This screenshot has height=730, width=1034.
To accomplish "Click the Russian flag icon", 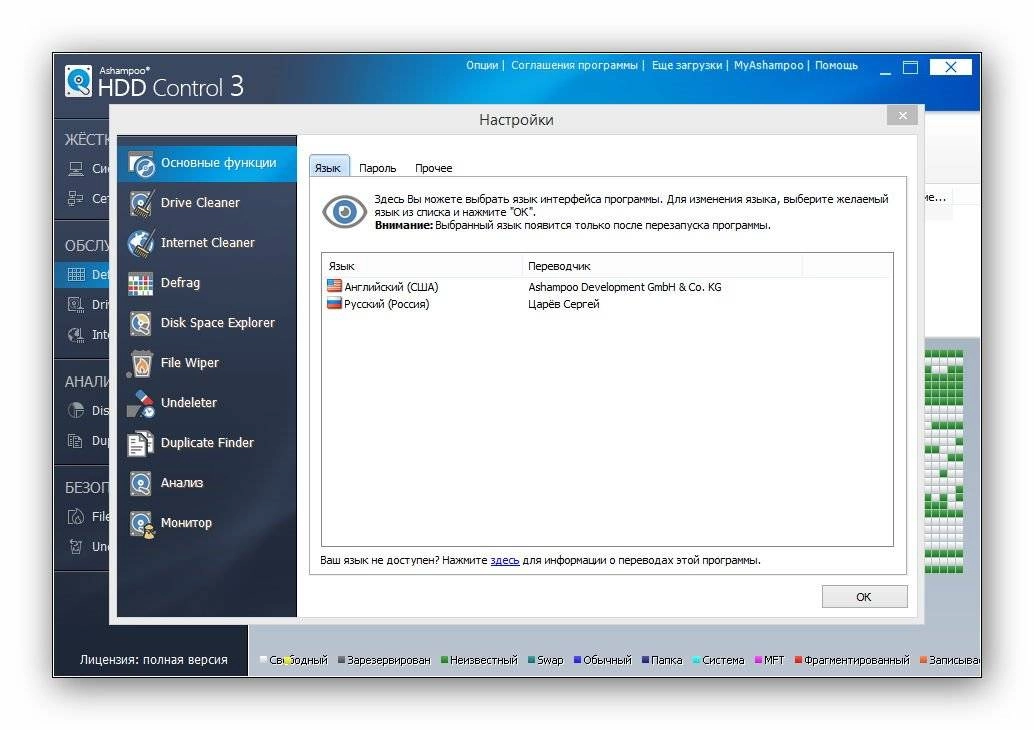I will 334,303.
